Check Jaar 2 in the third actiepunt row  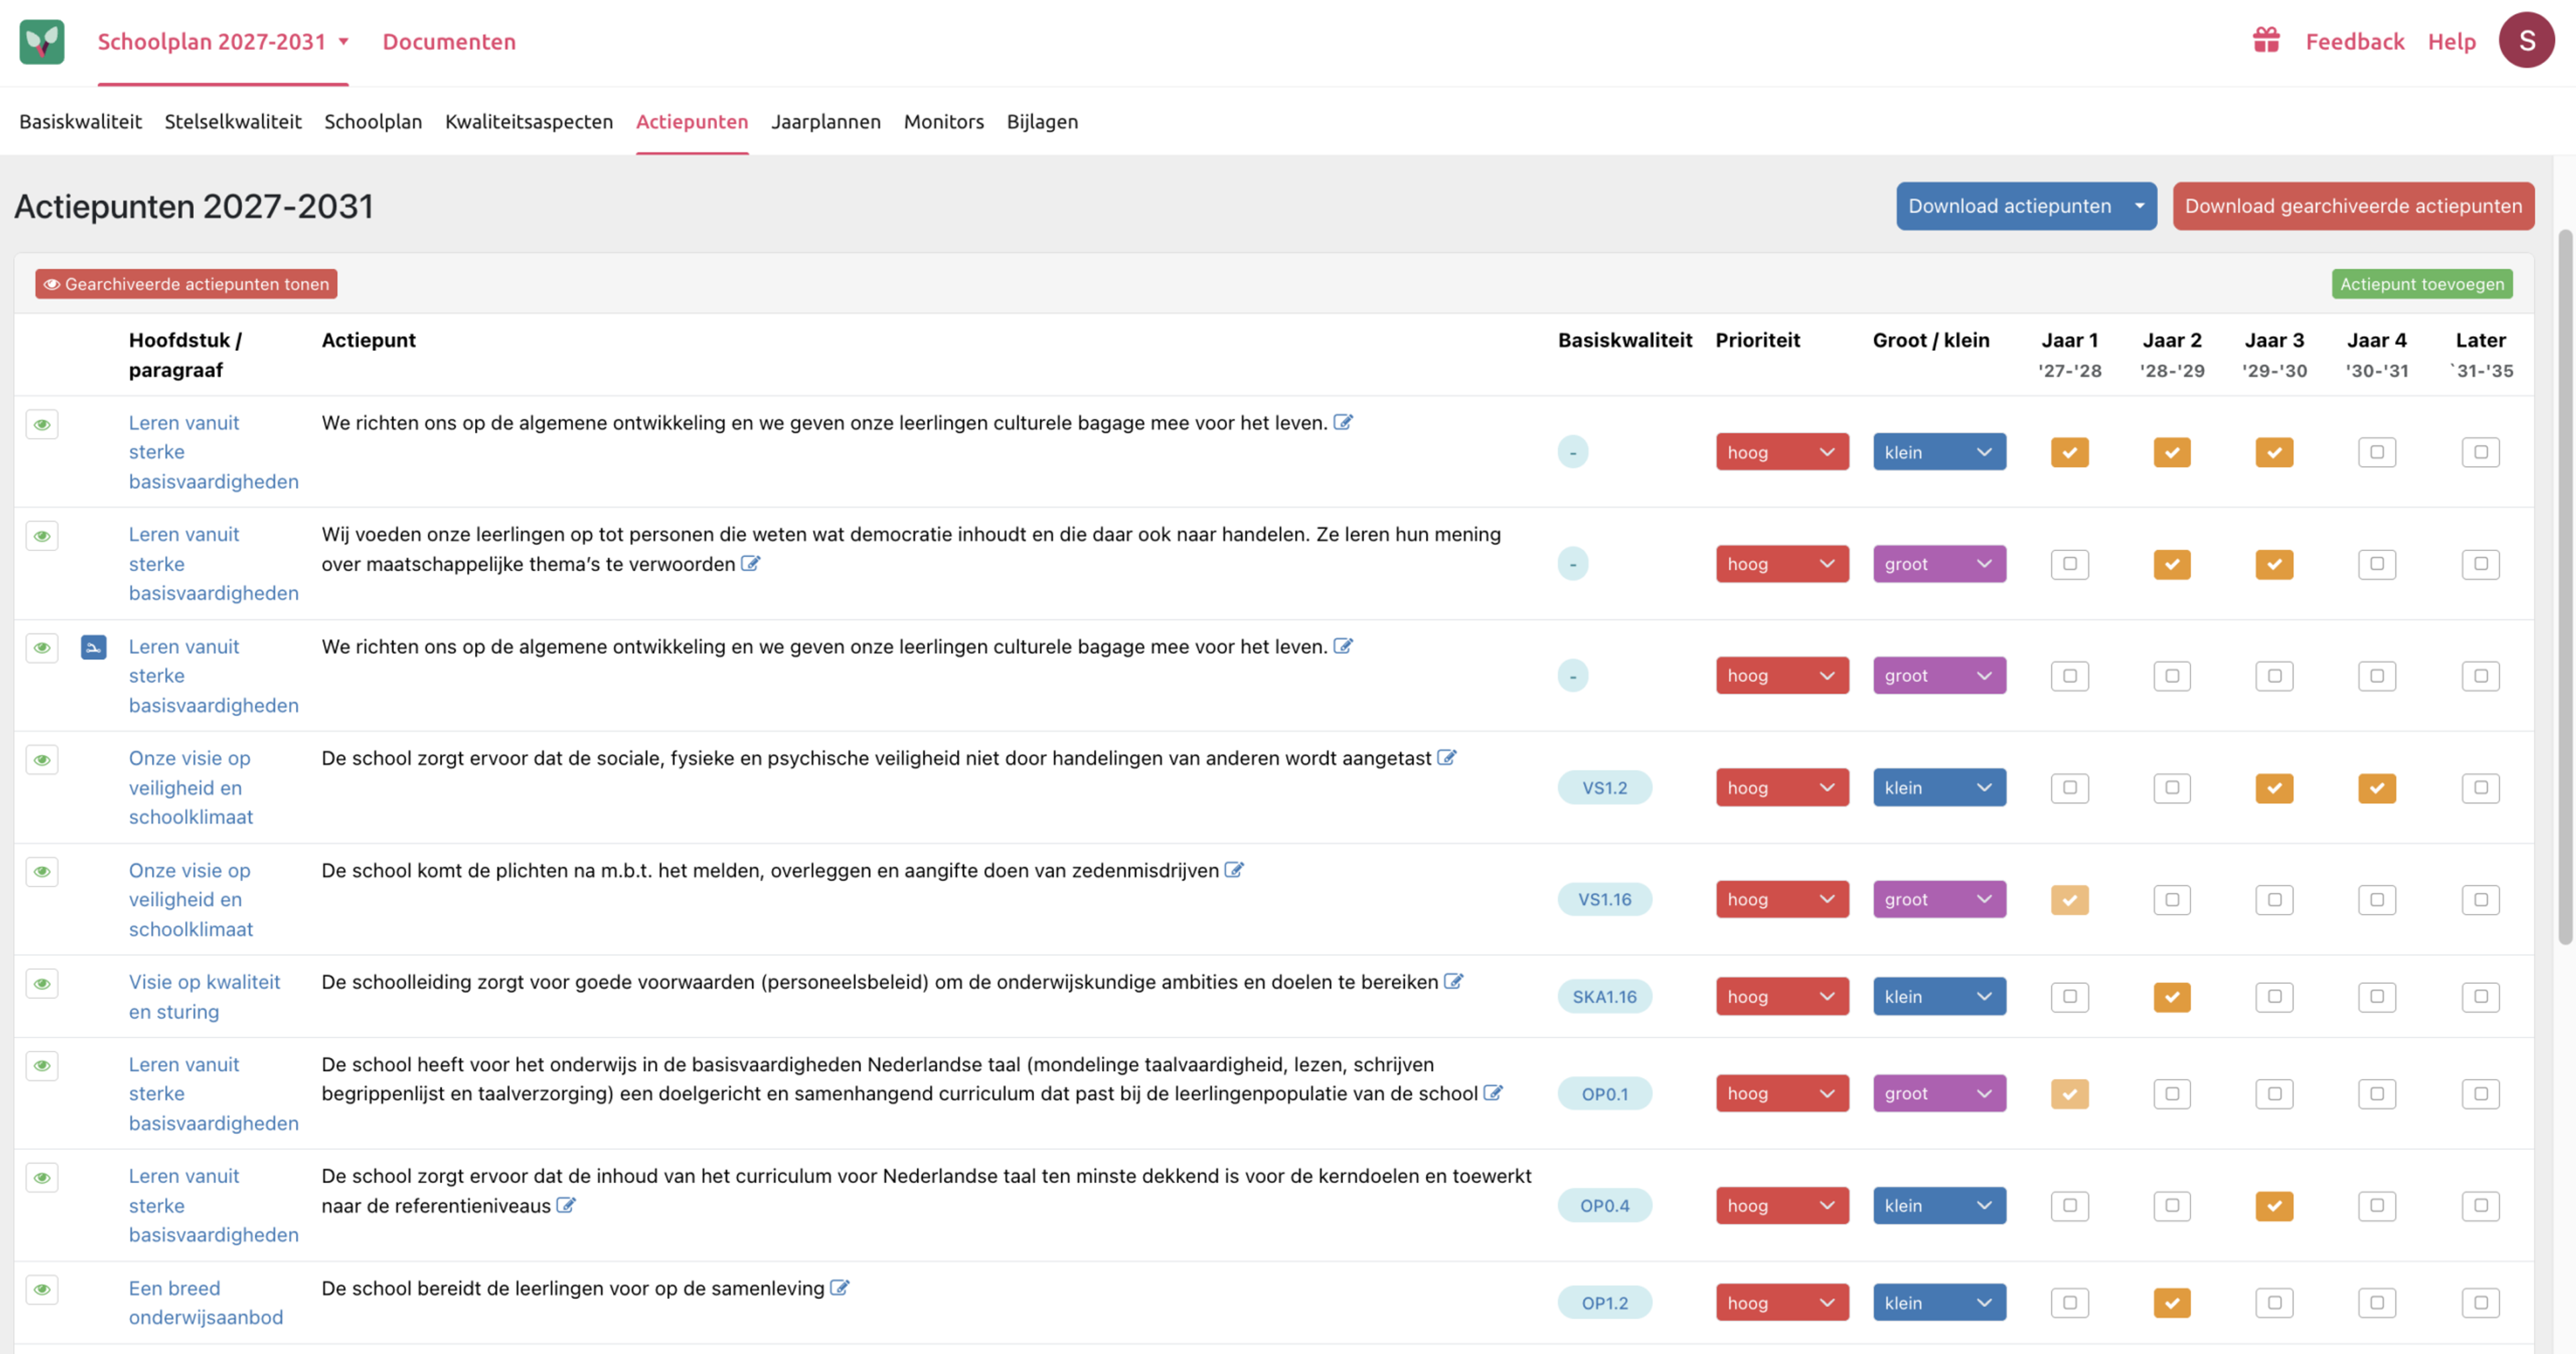pos(2171,676)
